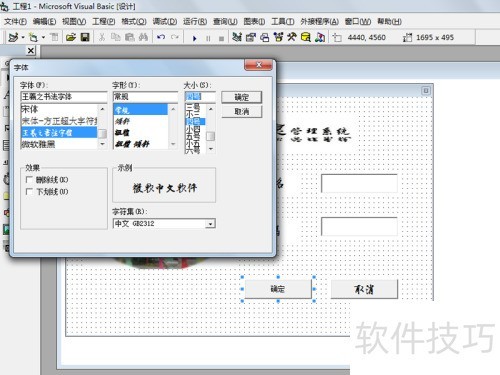Open the 字符集 combo box dropdown

click(x=210, y=224)
